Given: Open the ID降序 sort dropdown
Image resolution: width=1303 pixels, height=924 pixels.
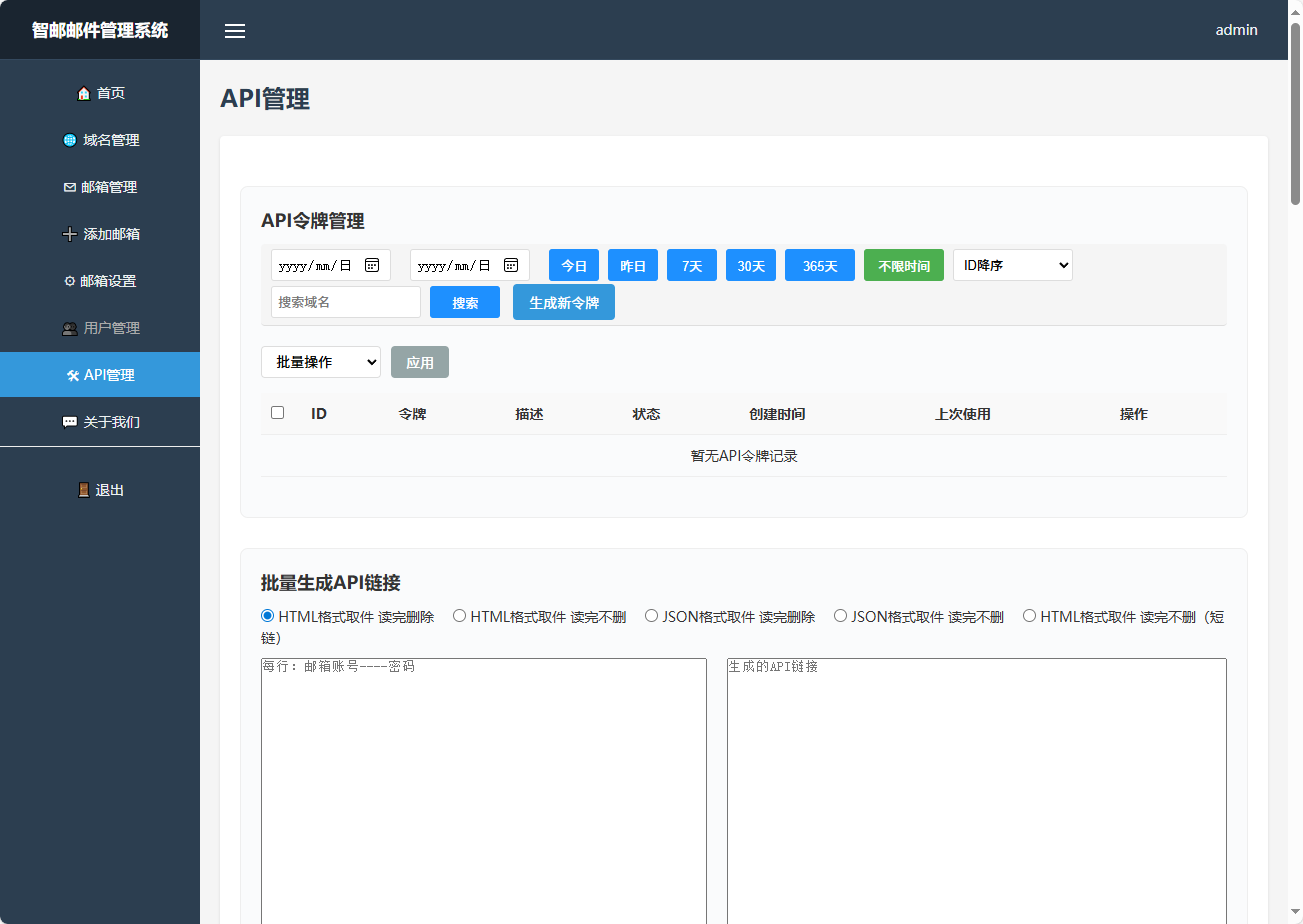Looking at the screenshot, I should (x=1012, y=265).
